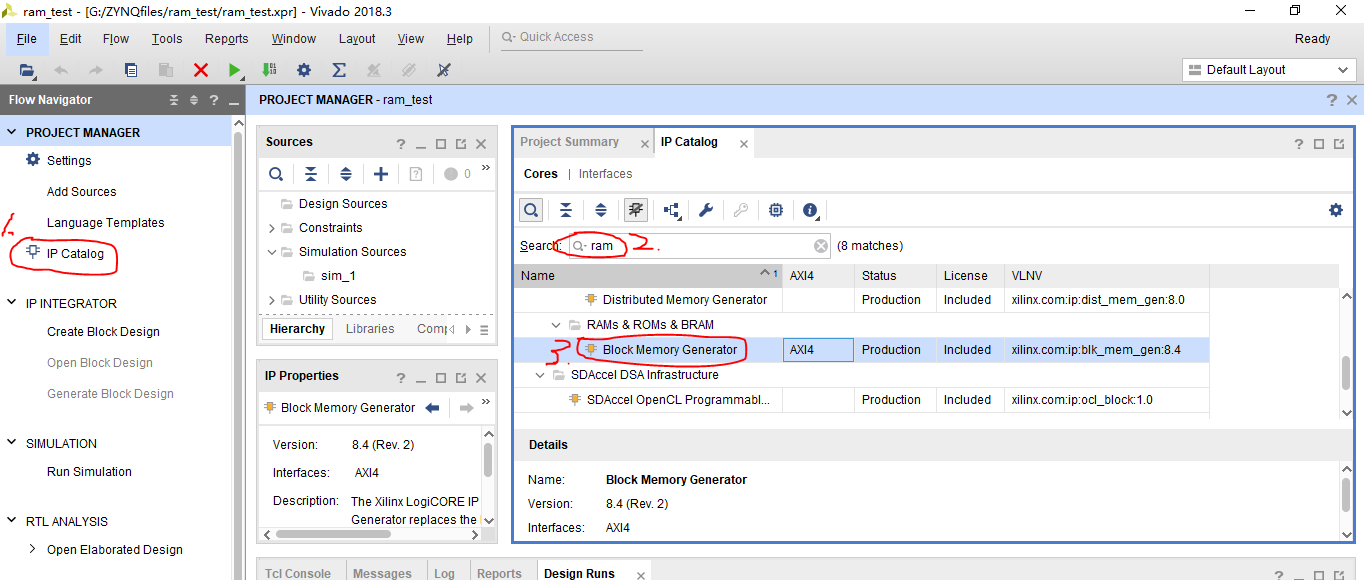Click Add Sources in Flow Navigator
The image size is (1364, 580).
pyautogui.click(x=81, y=192)
